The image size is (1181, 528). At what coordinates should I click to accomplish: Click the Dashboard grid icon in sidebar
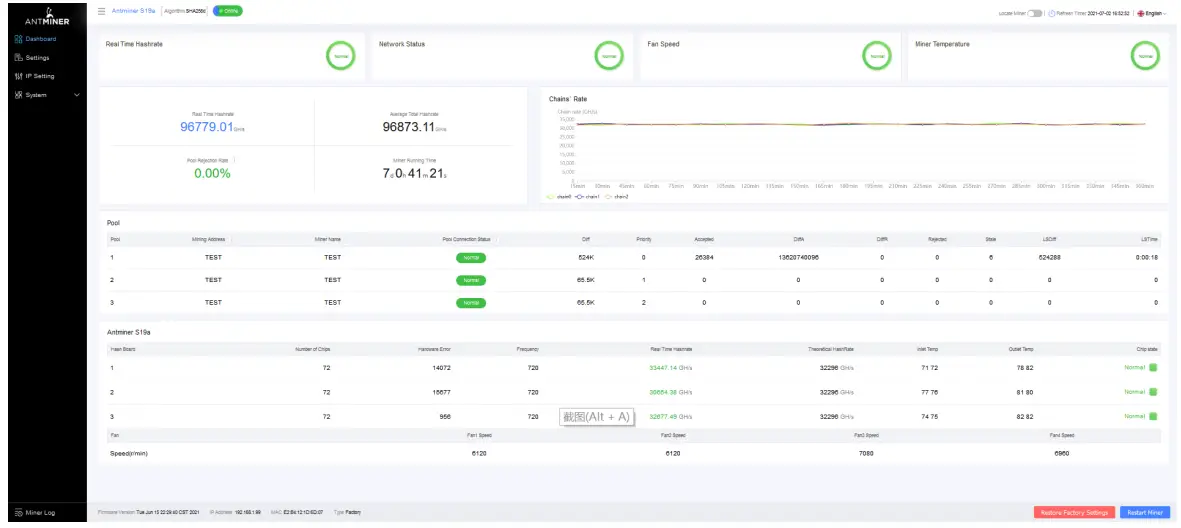point(19,38)
